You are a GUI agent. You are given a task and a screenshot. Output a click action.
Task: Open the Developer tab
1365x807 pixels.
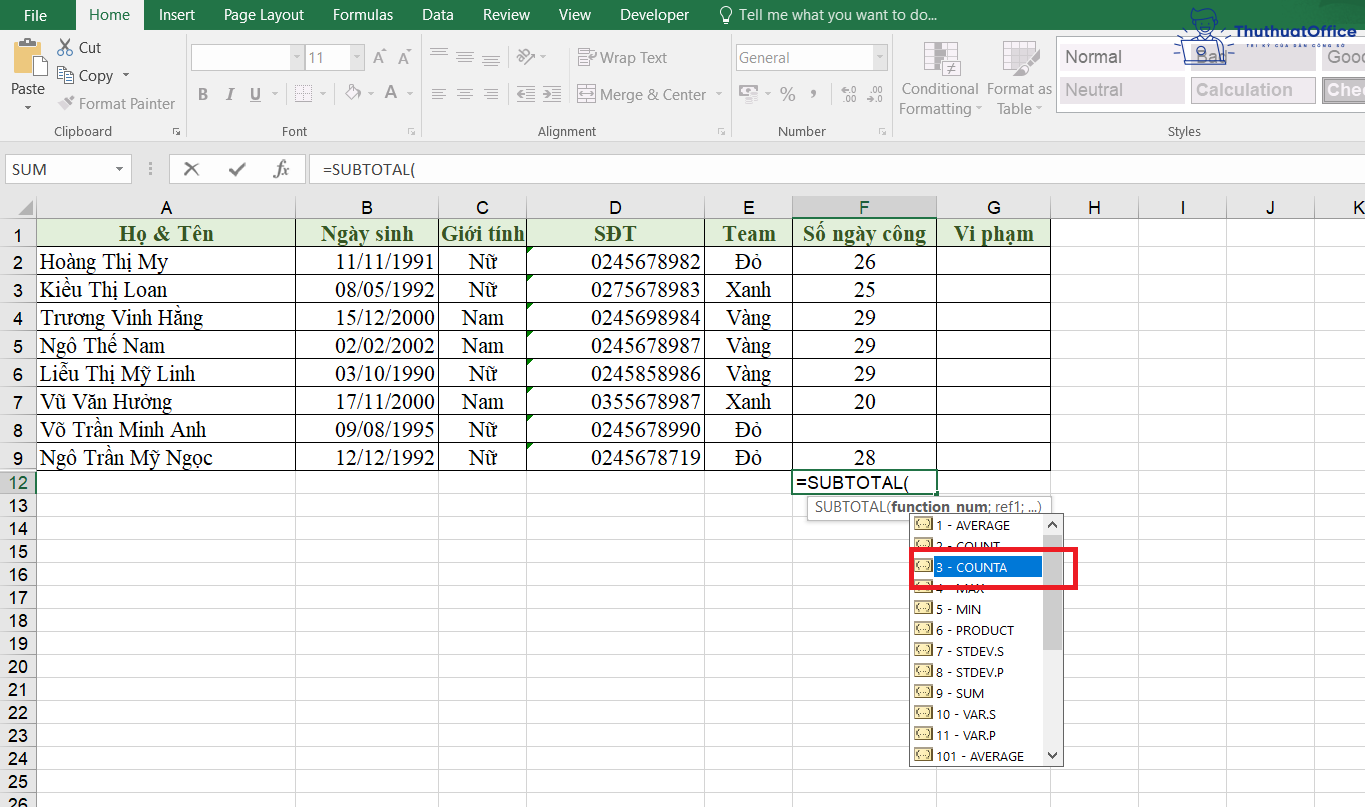[654, 15]
